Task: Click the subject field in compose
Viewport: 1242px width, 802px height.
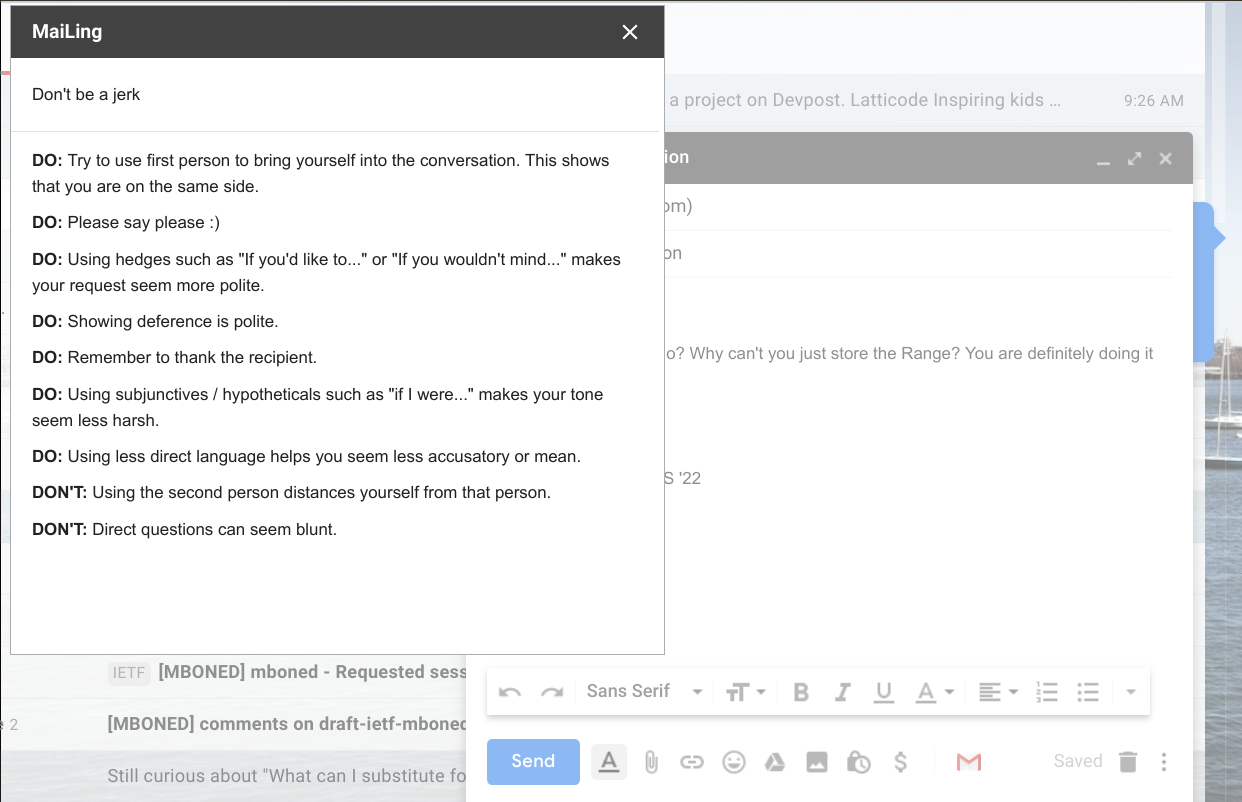Action: click(918, 254)
